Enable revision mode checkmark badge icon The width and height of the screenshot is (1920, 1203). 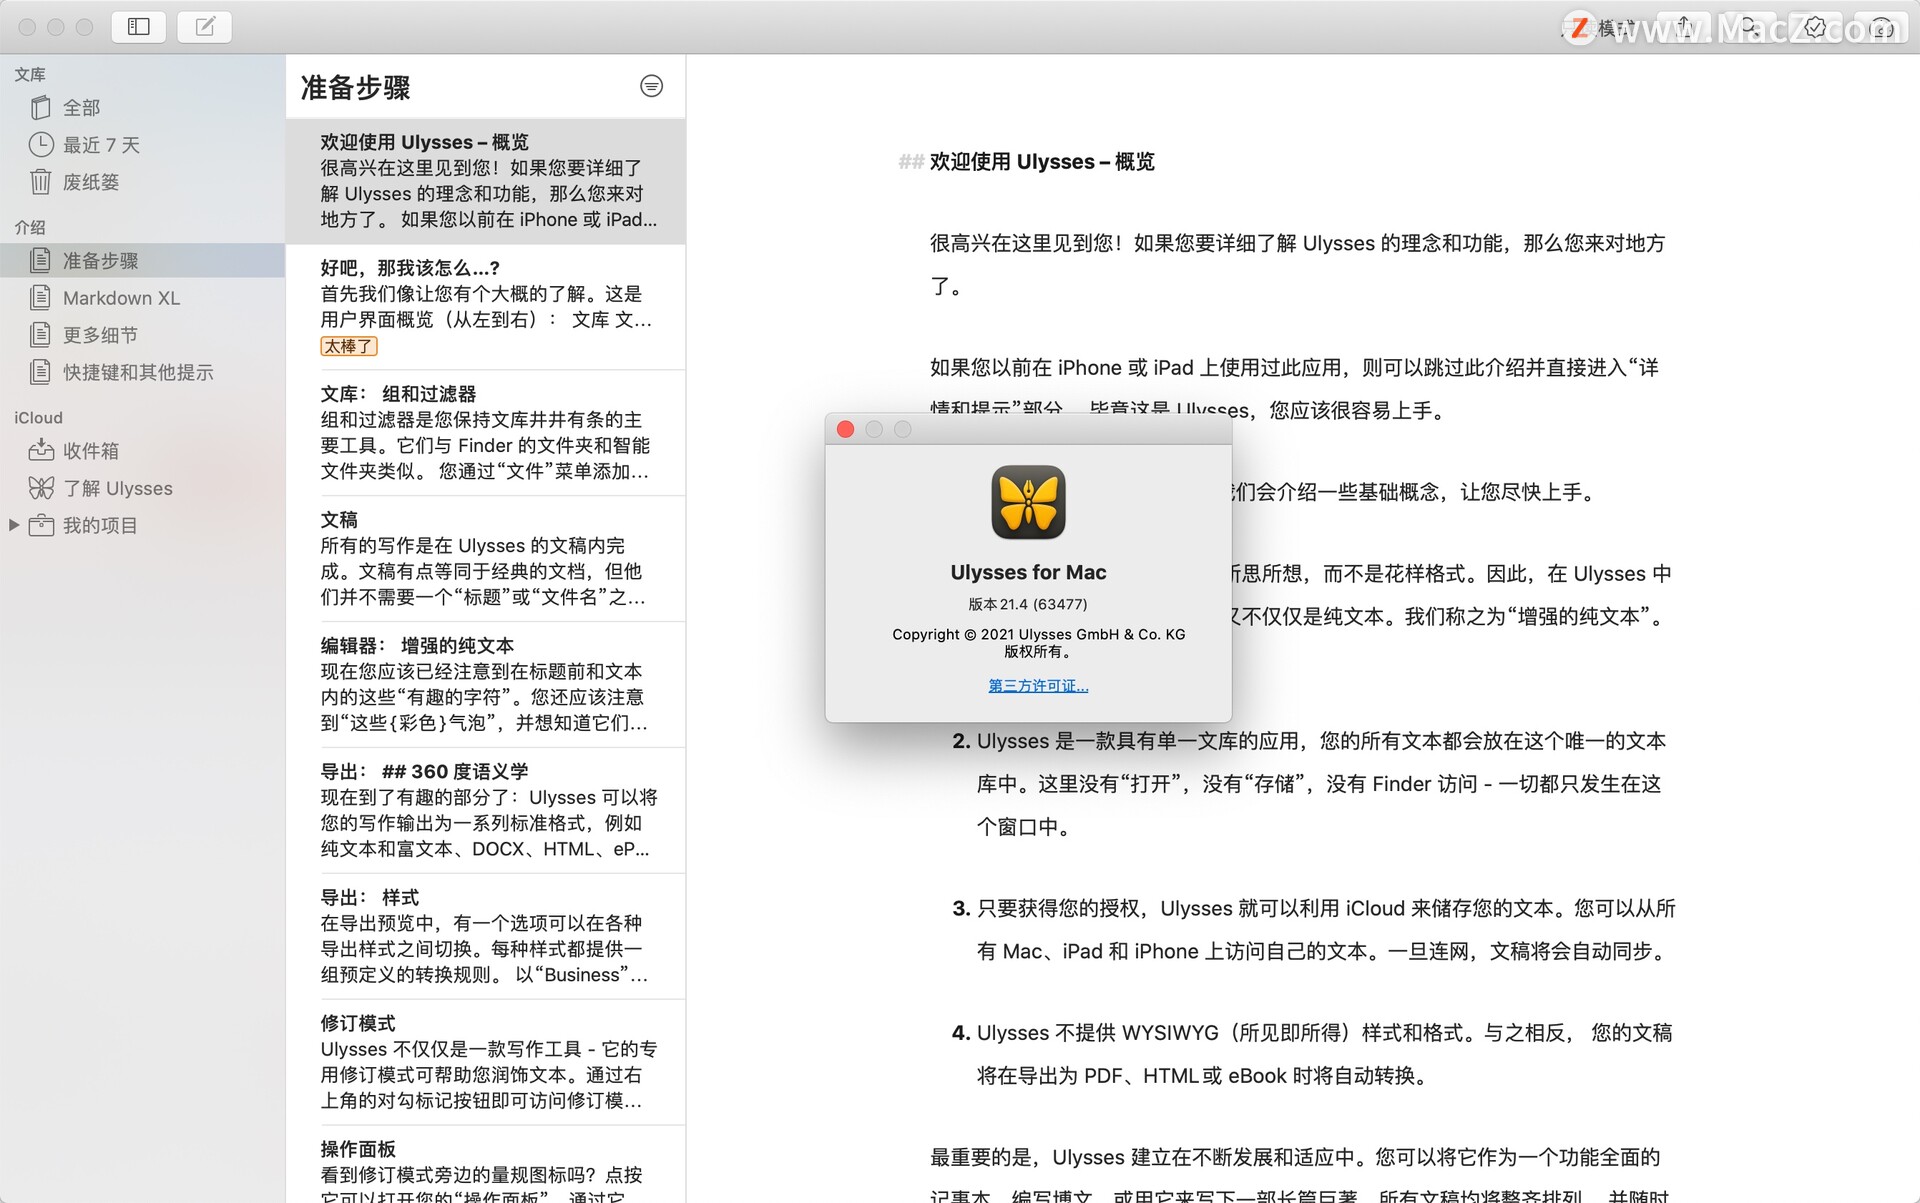(1816, 27)
